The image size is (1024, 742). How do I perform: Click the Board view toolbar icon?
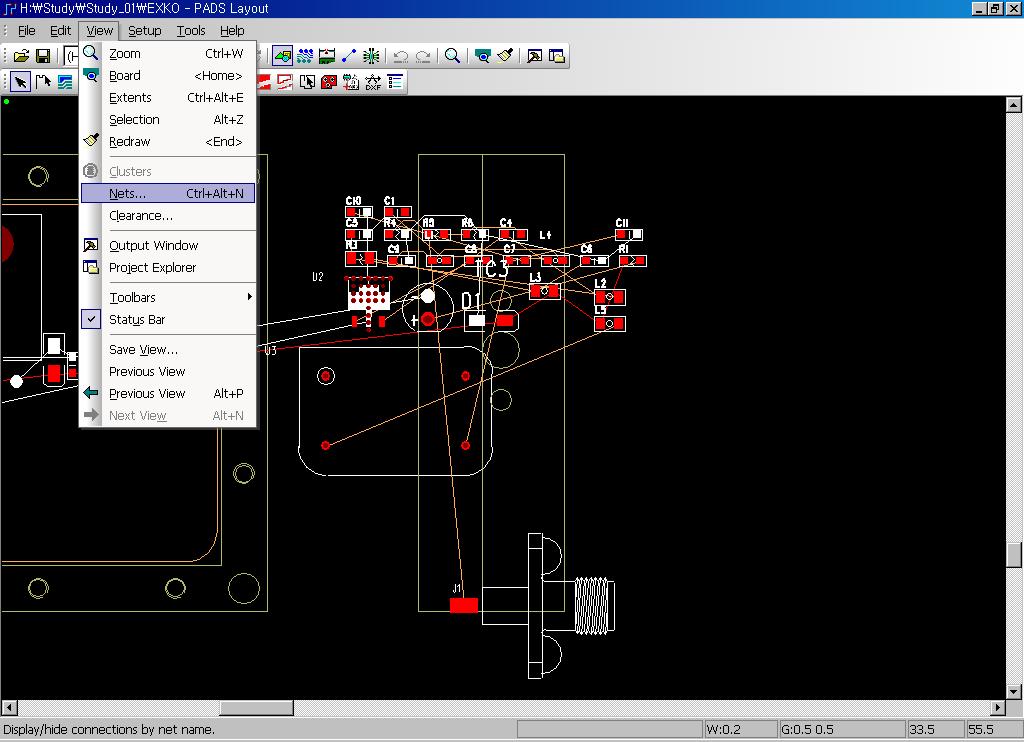(483, 56)
